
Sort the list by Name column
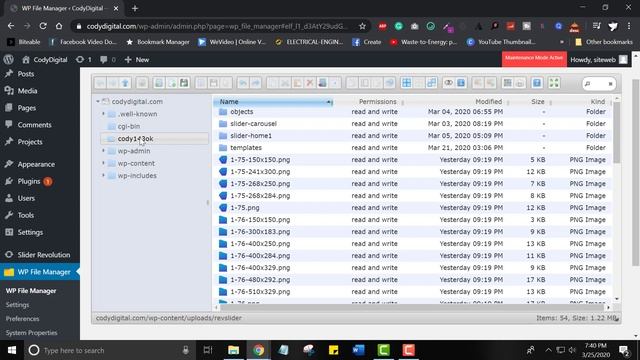tap(273, 102)
